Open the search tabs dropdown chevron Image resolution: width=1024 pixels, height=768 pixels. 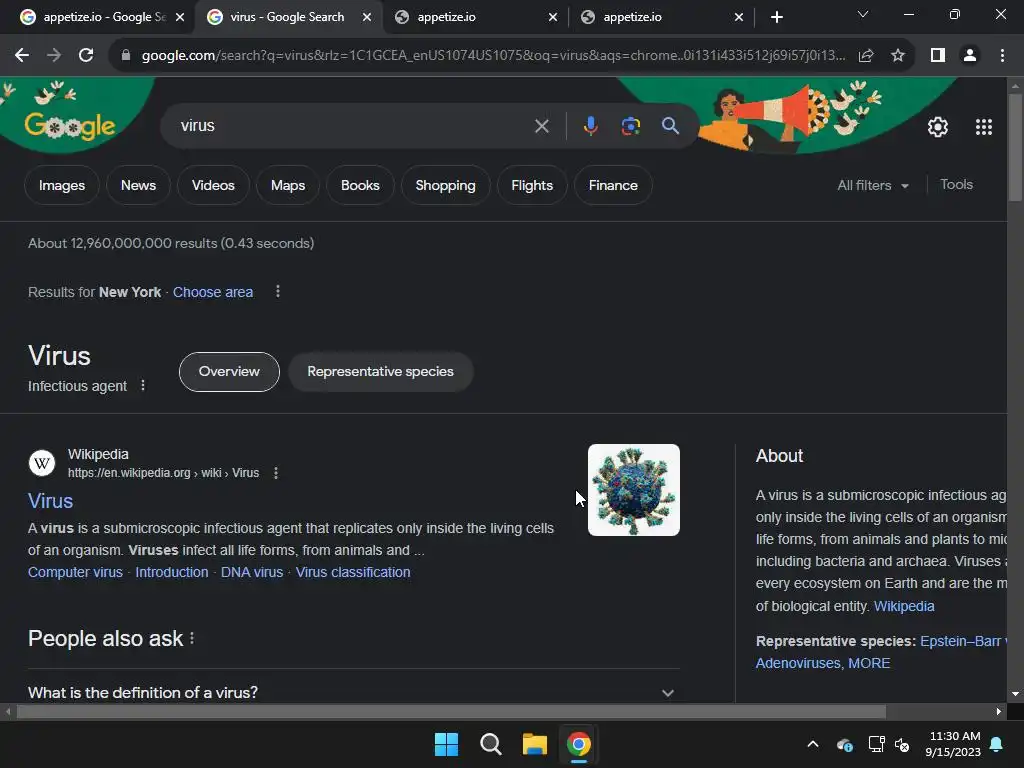click(863, 14)
